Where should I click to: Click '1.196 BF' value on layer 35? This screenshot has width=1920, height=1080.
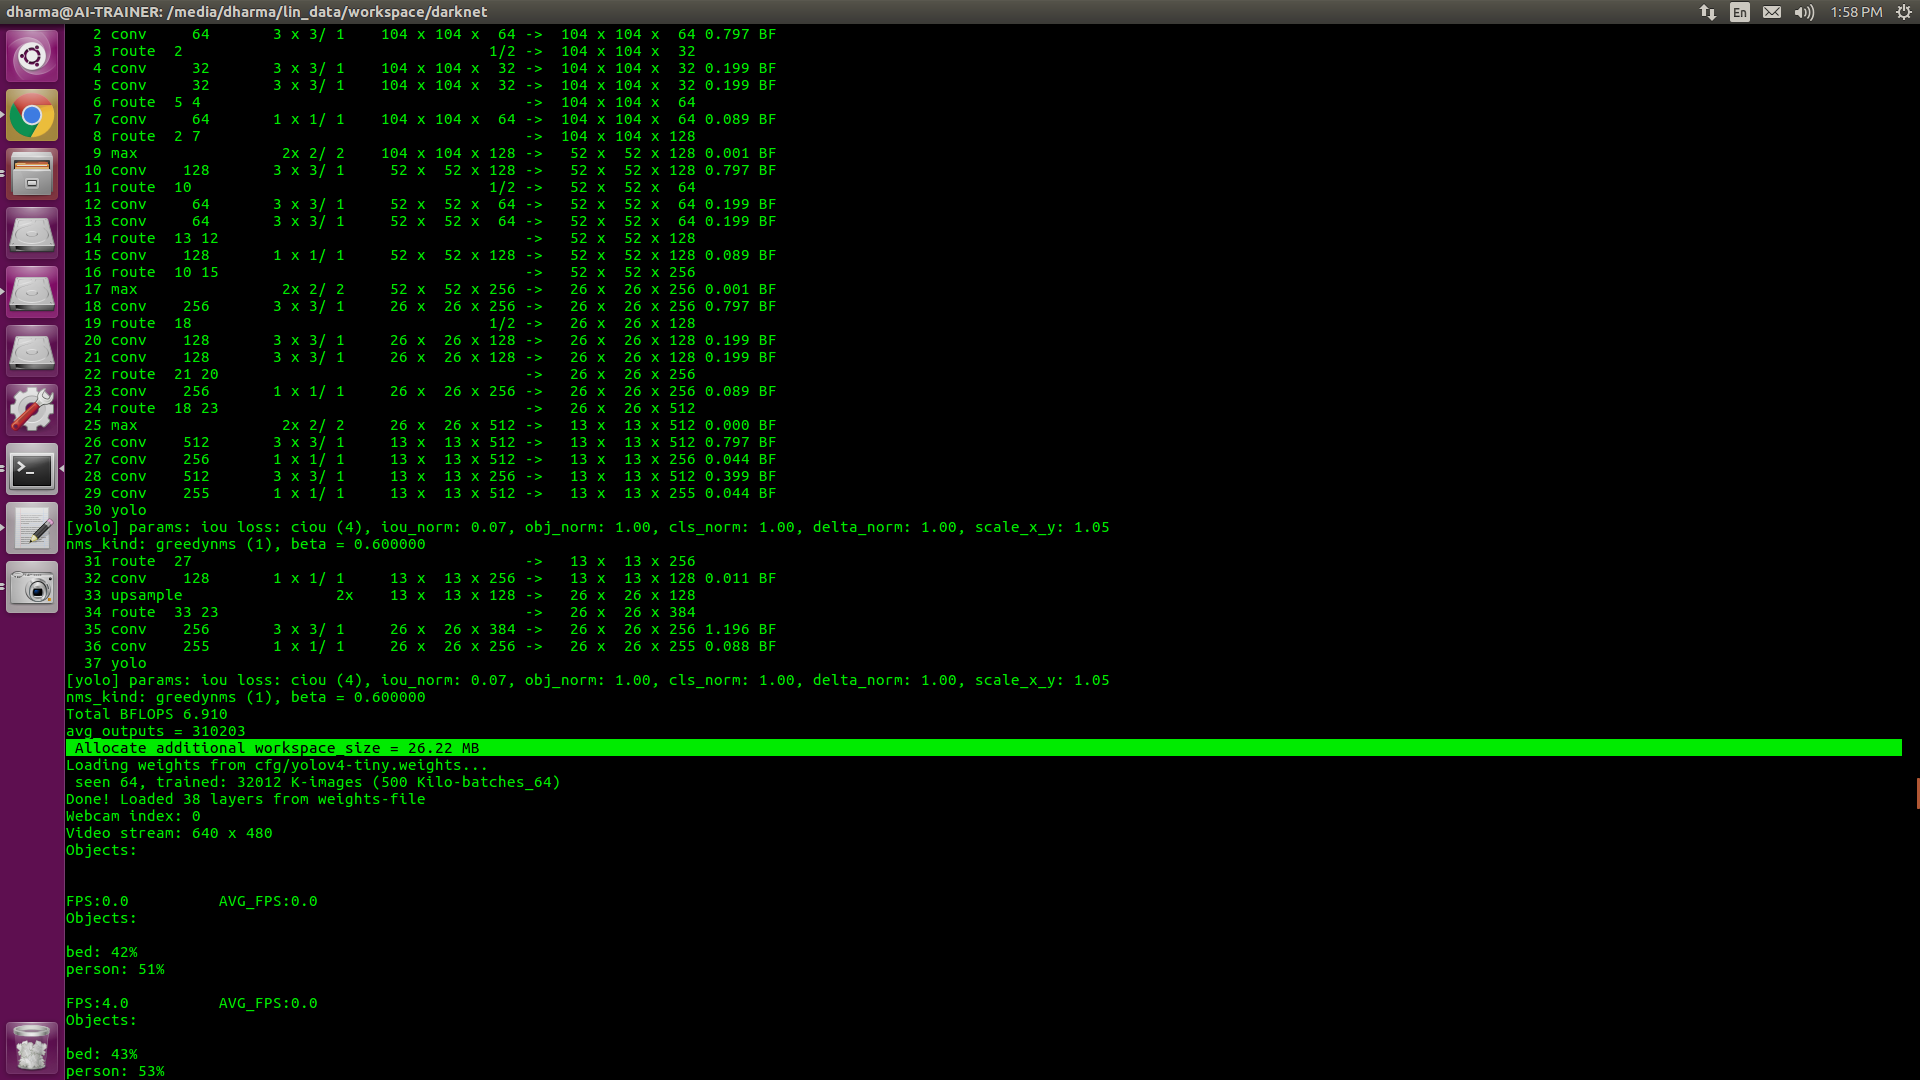[741, 629]
